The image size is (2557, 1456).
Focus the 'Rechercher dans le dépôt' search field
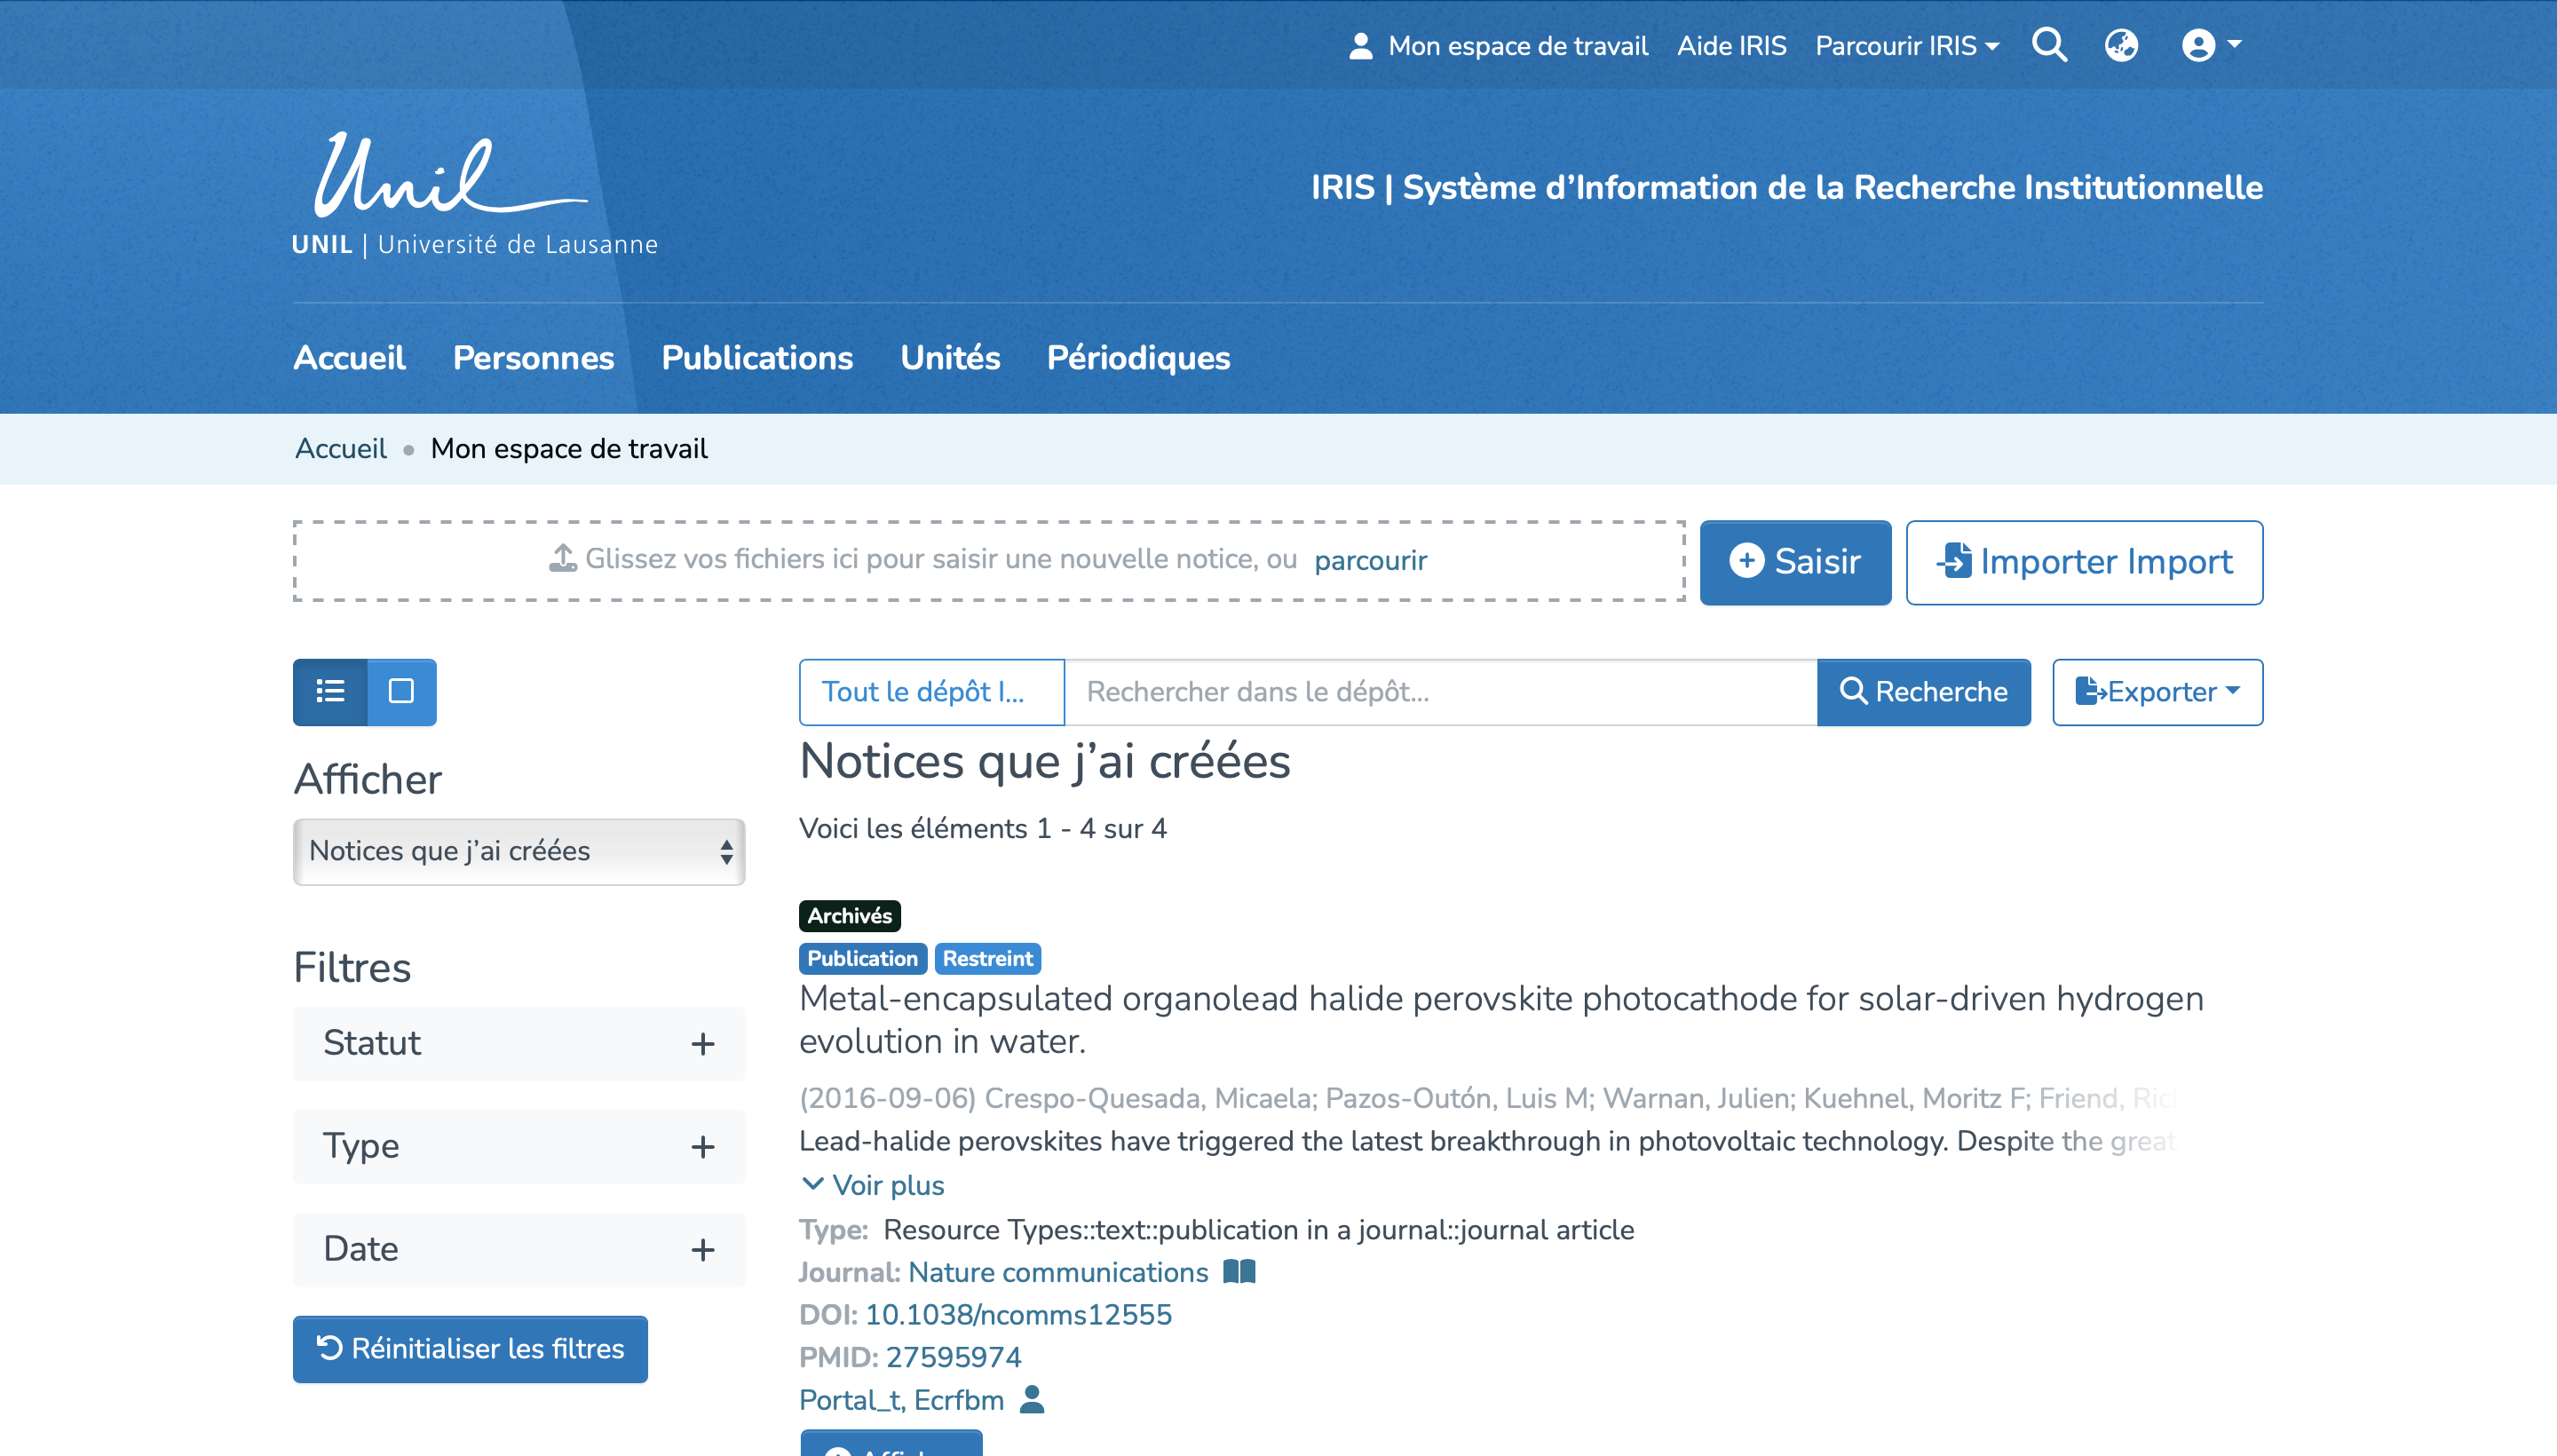point(1440,691)
